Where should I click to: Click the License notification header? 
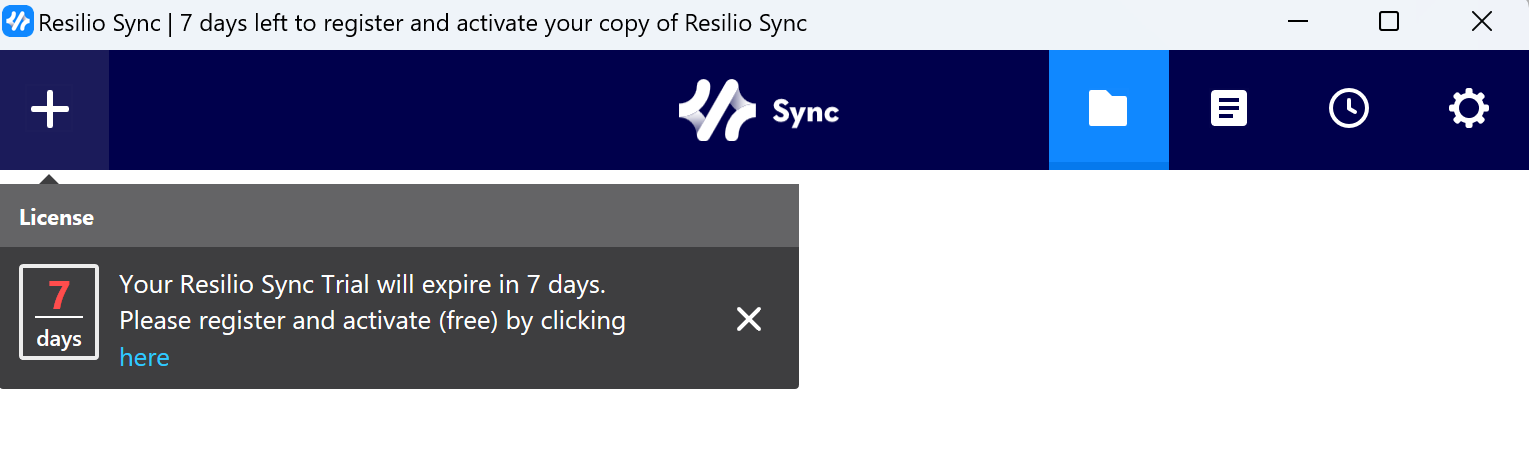click(399, 216)
